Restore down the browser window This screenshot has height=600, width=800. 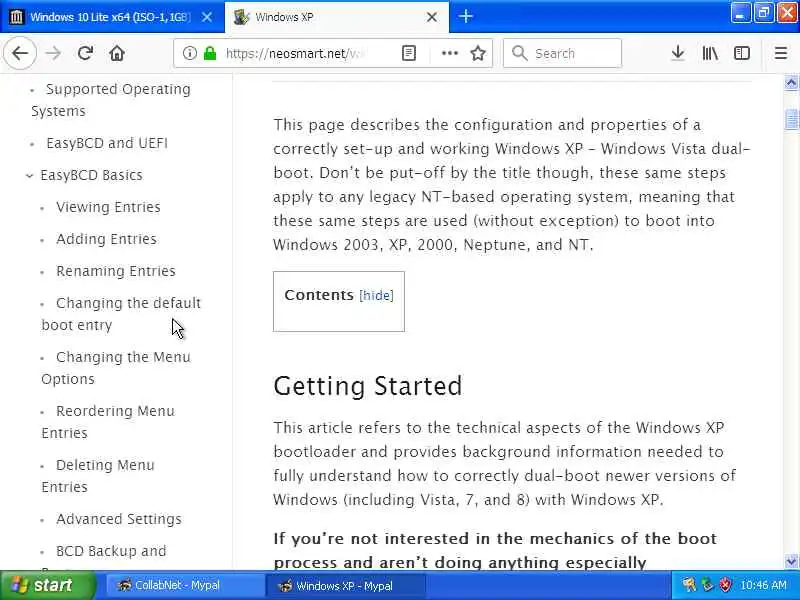tap(763, 13)
